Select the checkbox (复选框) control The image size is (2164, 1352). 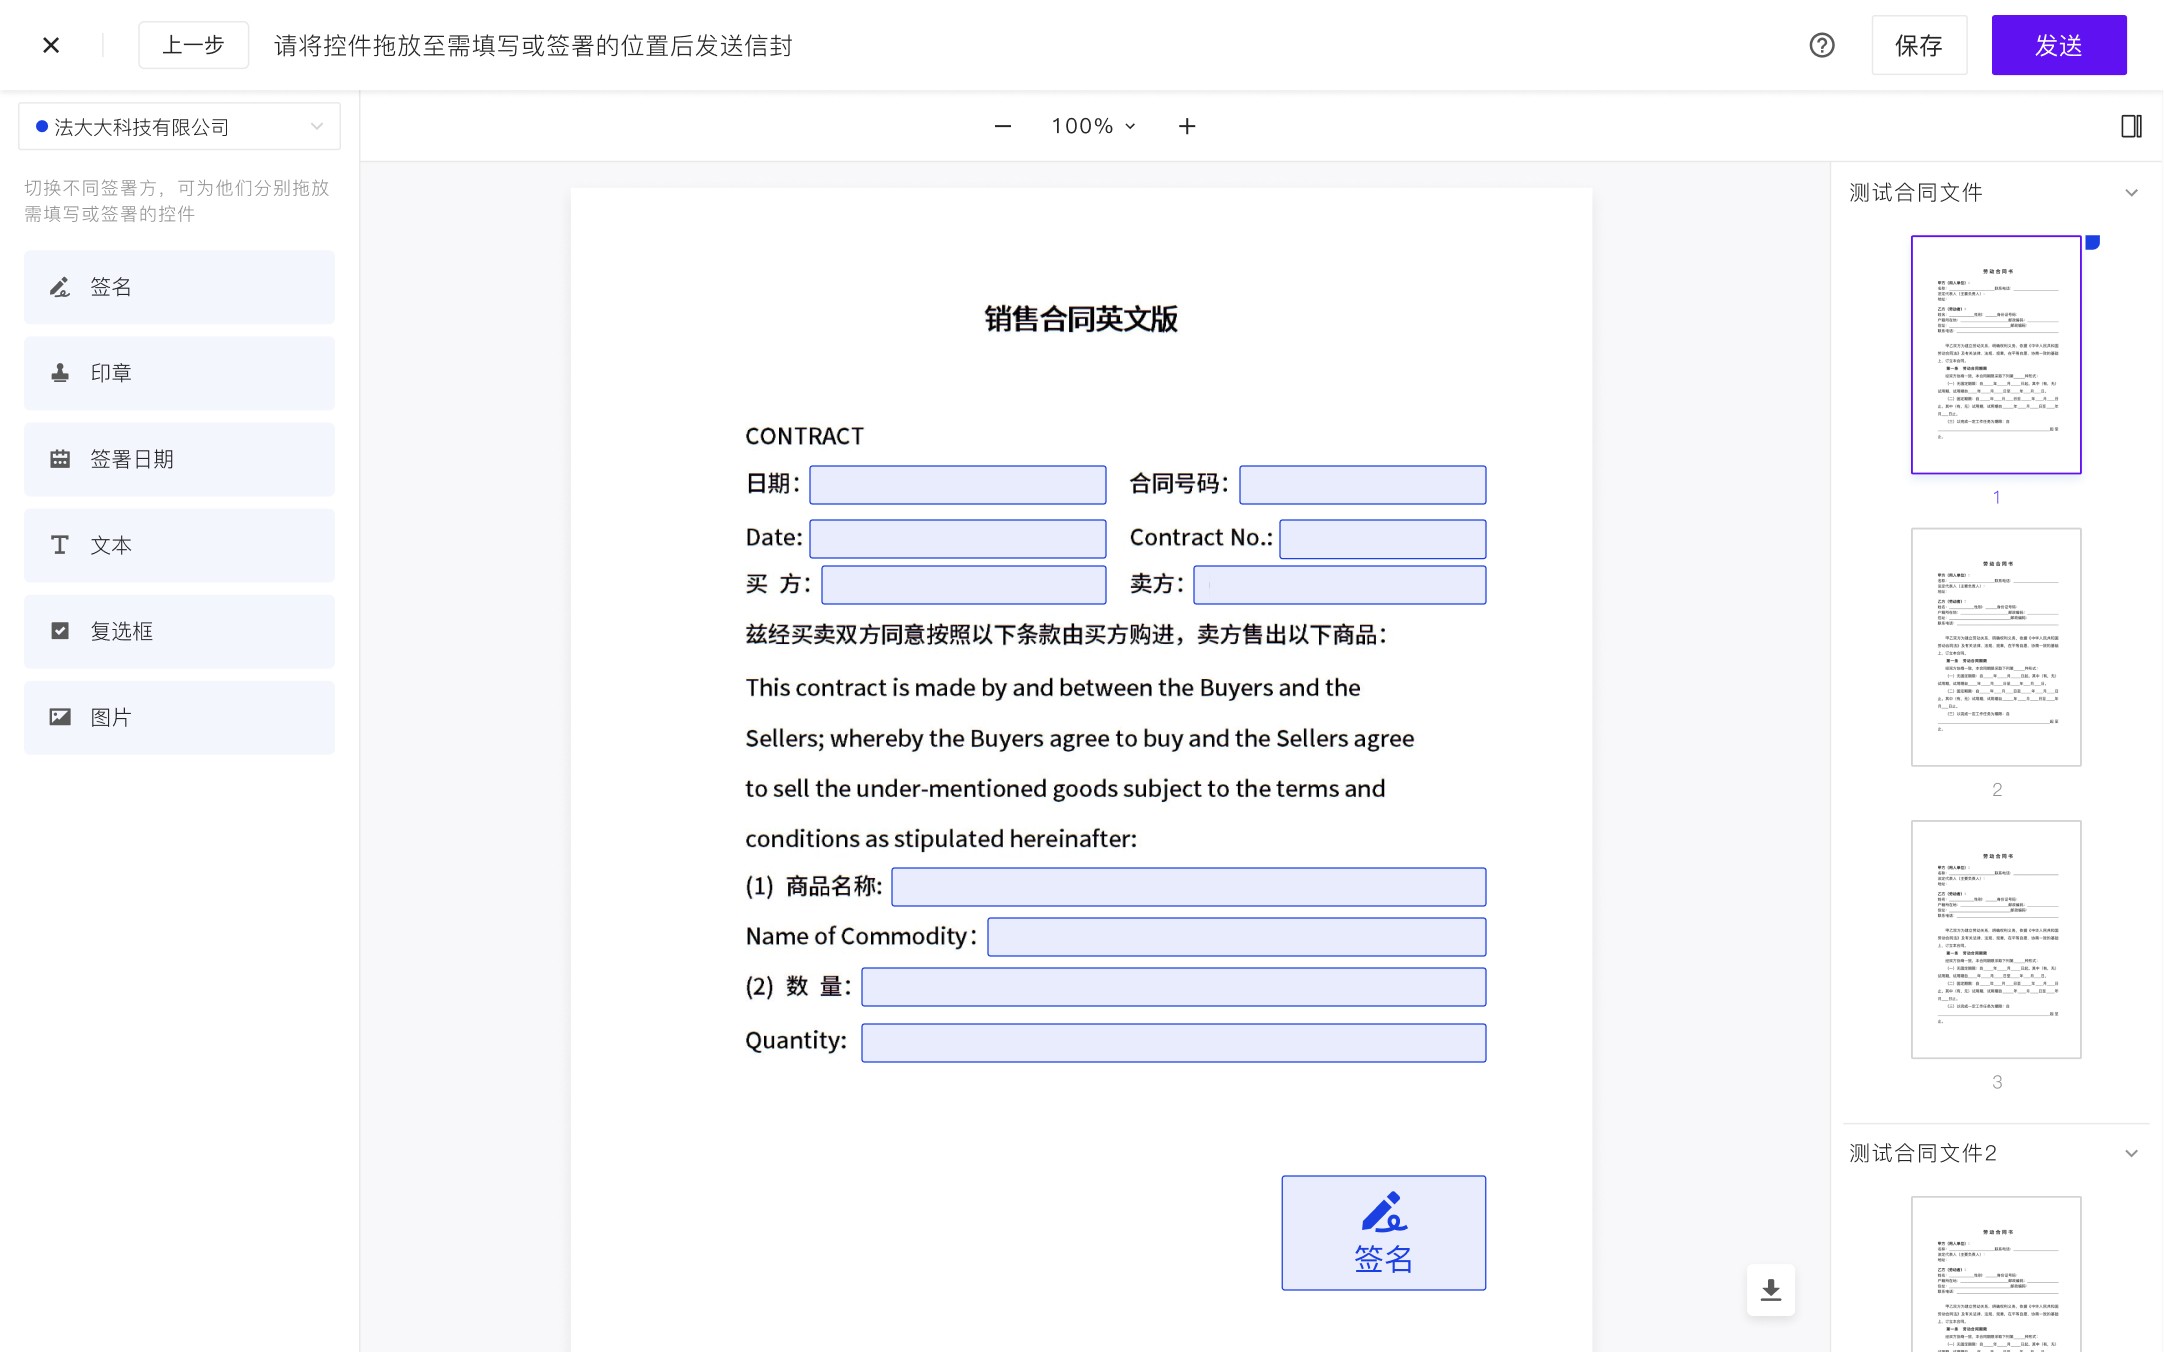[x=179, y=631]
